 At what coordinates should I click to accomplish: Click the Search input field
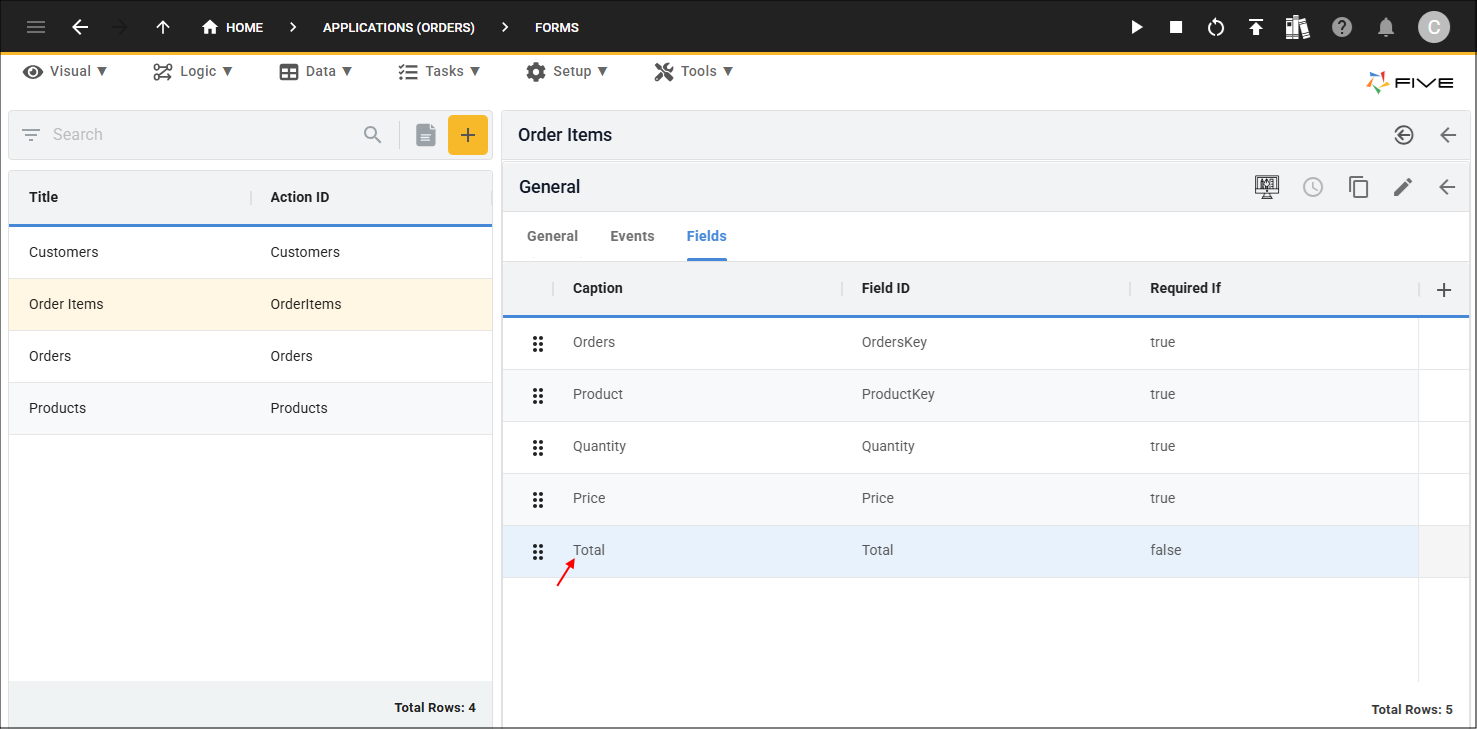[200, 135]
